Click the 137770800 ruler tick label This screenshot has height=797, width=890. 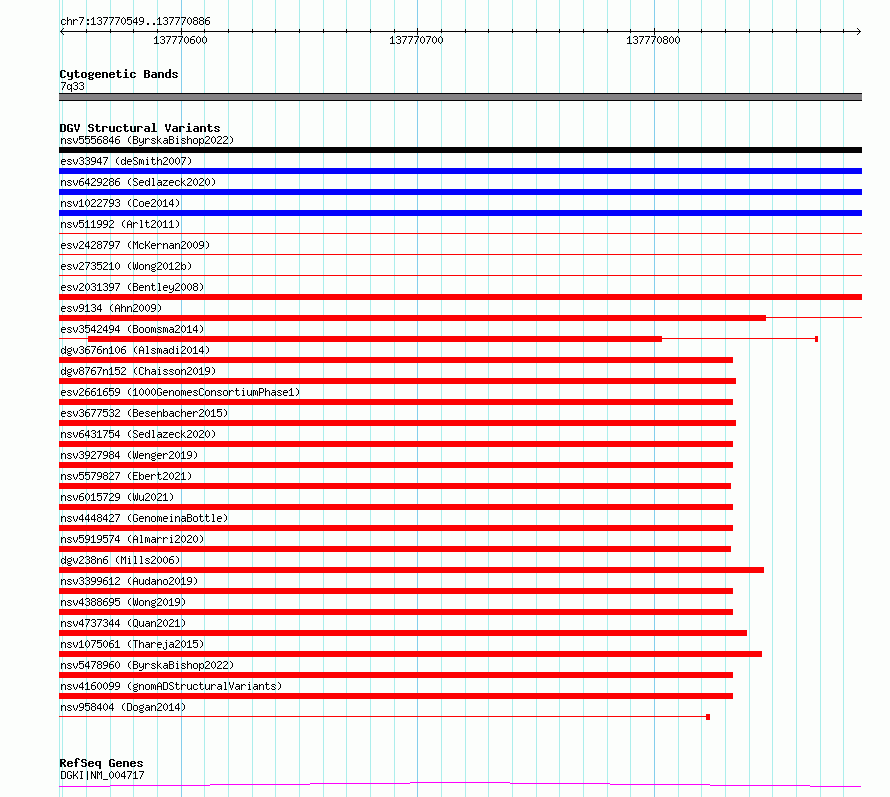click(x=653, y=40)
